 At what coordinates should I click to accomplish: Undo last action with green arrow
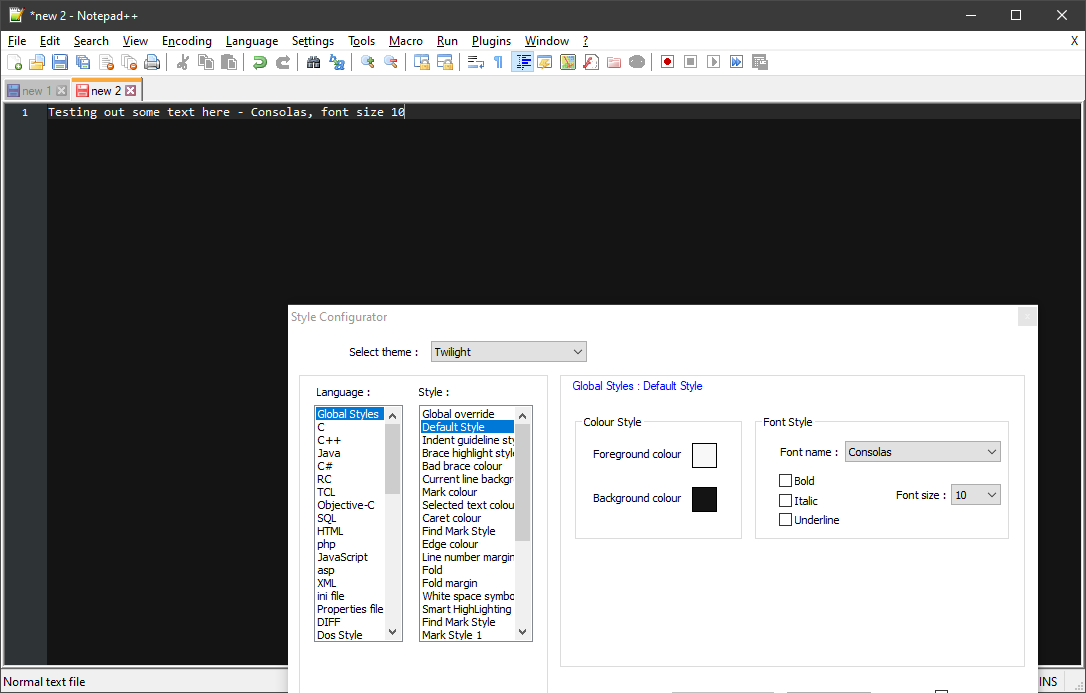click(260, 62)
